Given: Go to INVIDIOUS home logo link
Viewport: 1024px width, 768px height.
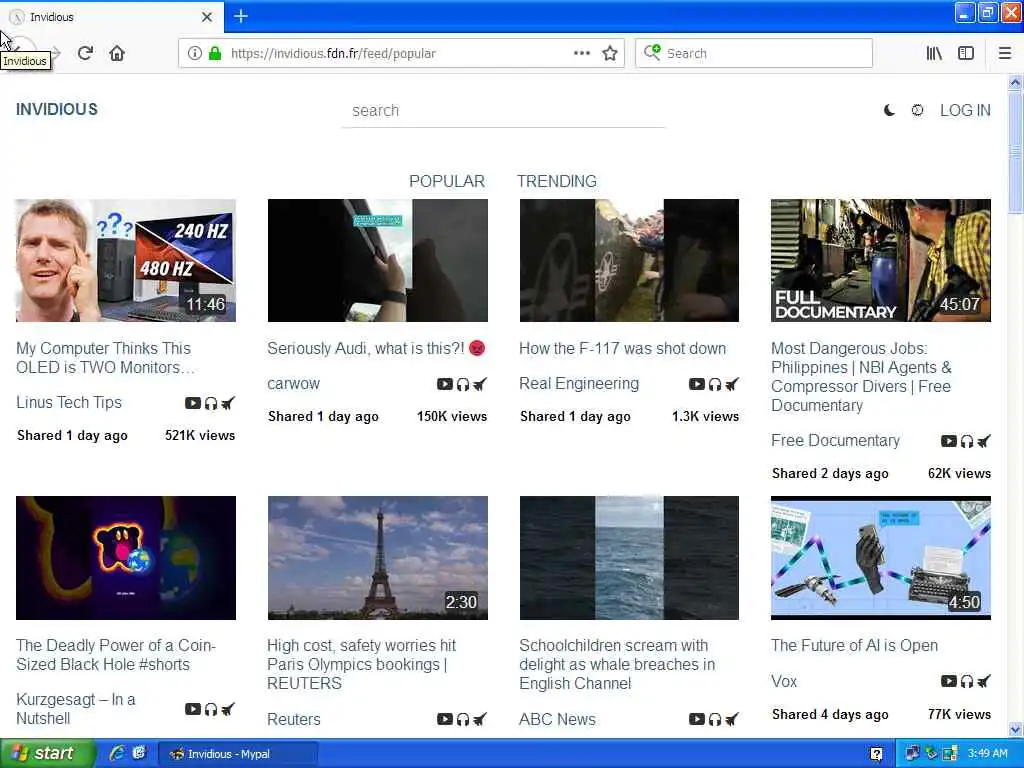Looking at the screenshot, I should point(57,109).
